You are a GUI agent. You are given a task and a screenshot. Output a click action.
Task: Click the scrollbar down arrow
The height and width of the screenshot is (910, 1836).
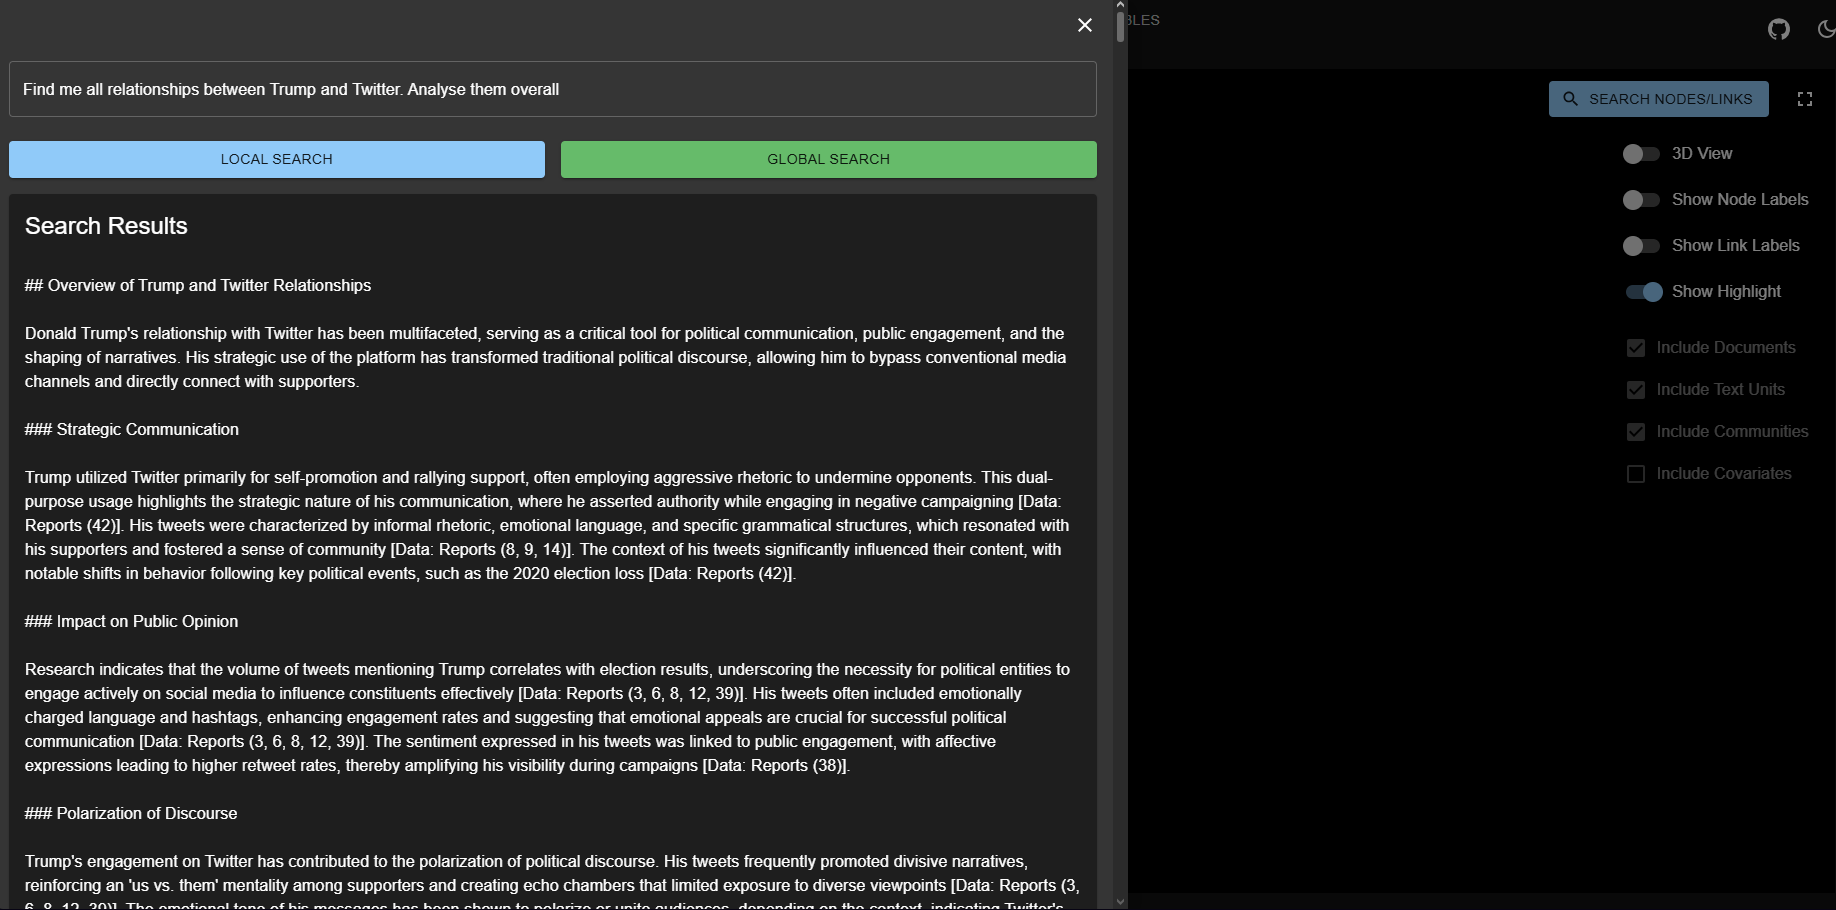[x=1120, y=902]
